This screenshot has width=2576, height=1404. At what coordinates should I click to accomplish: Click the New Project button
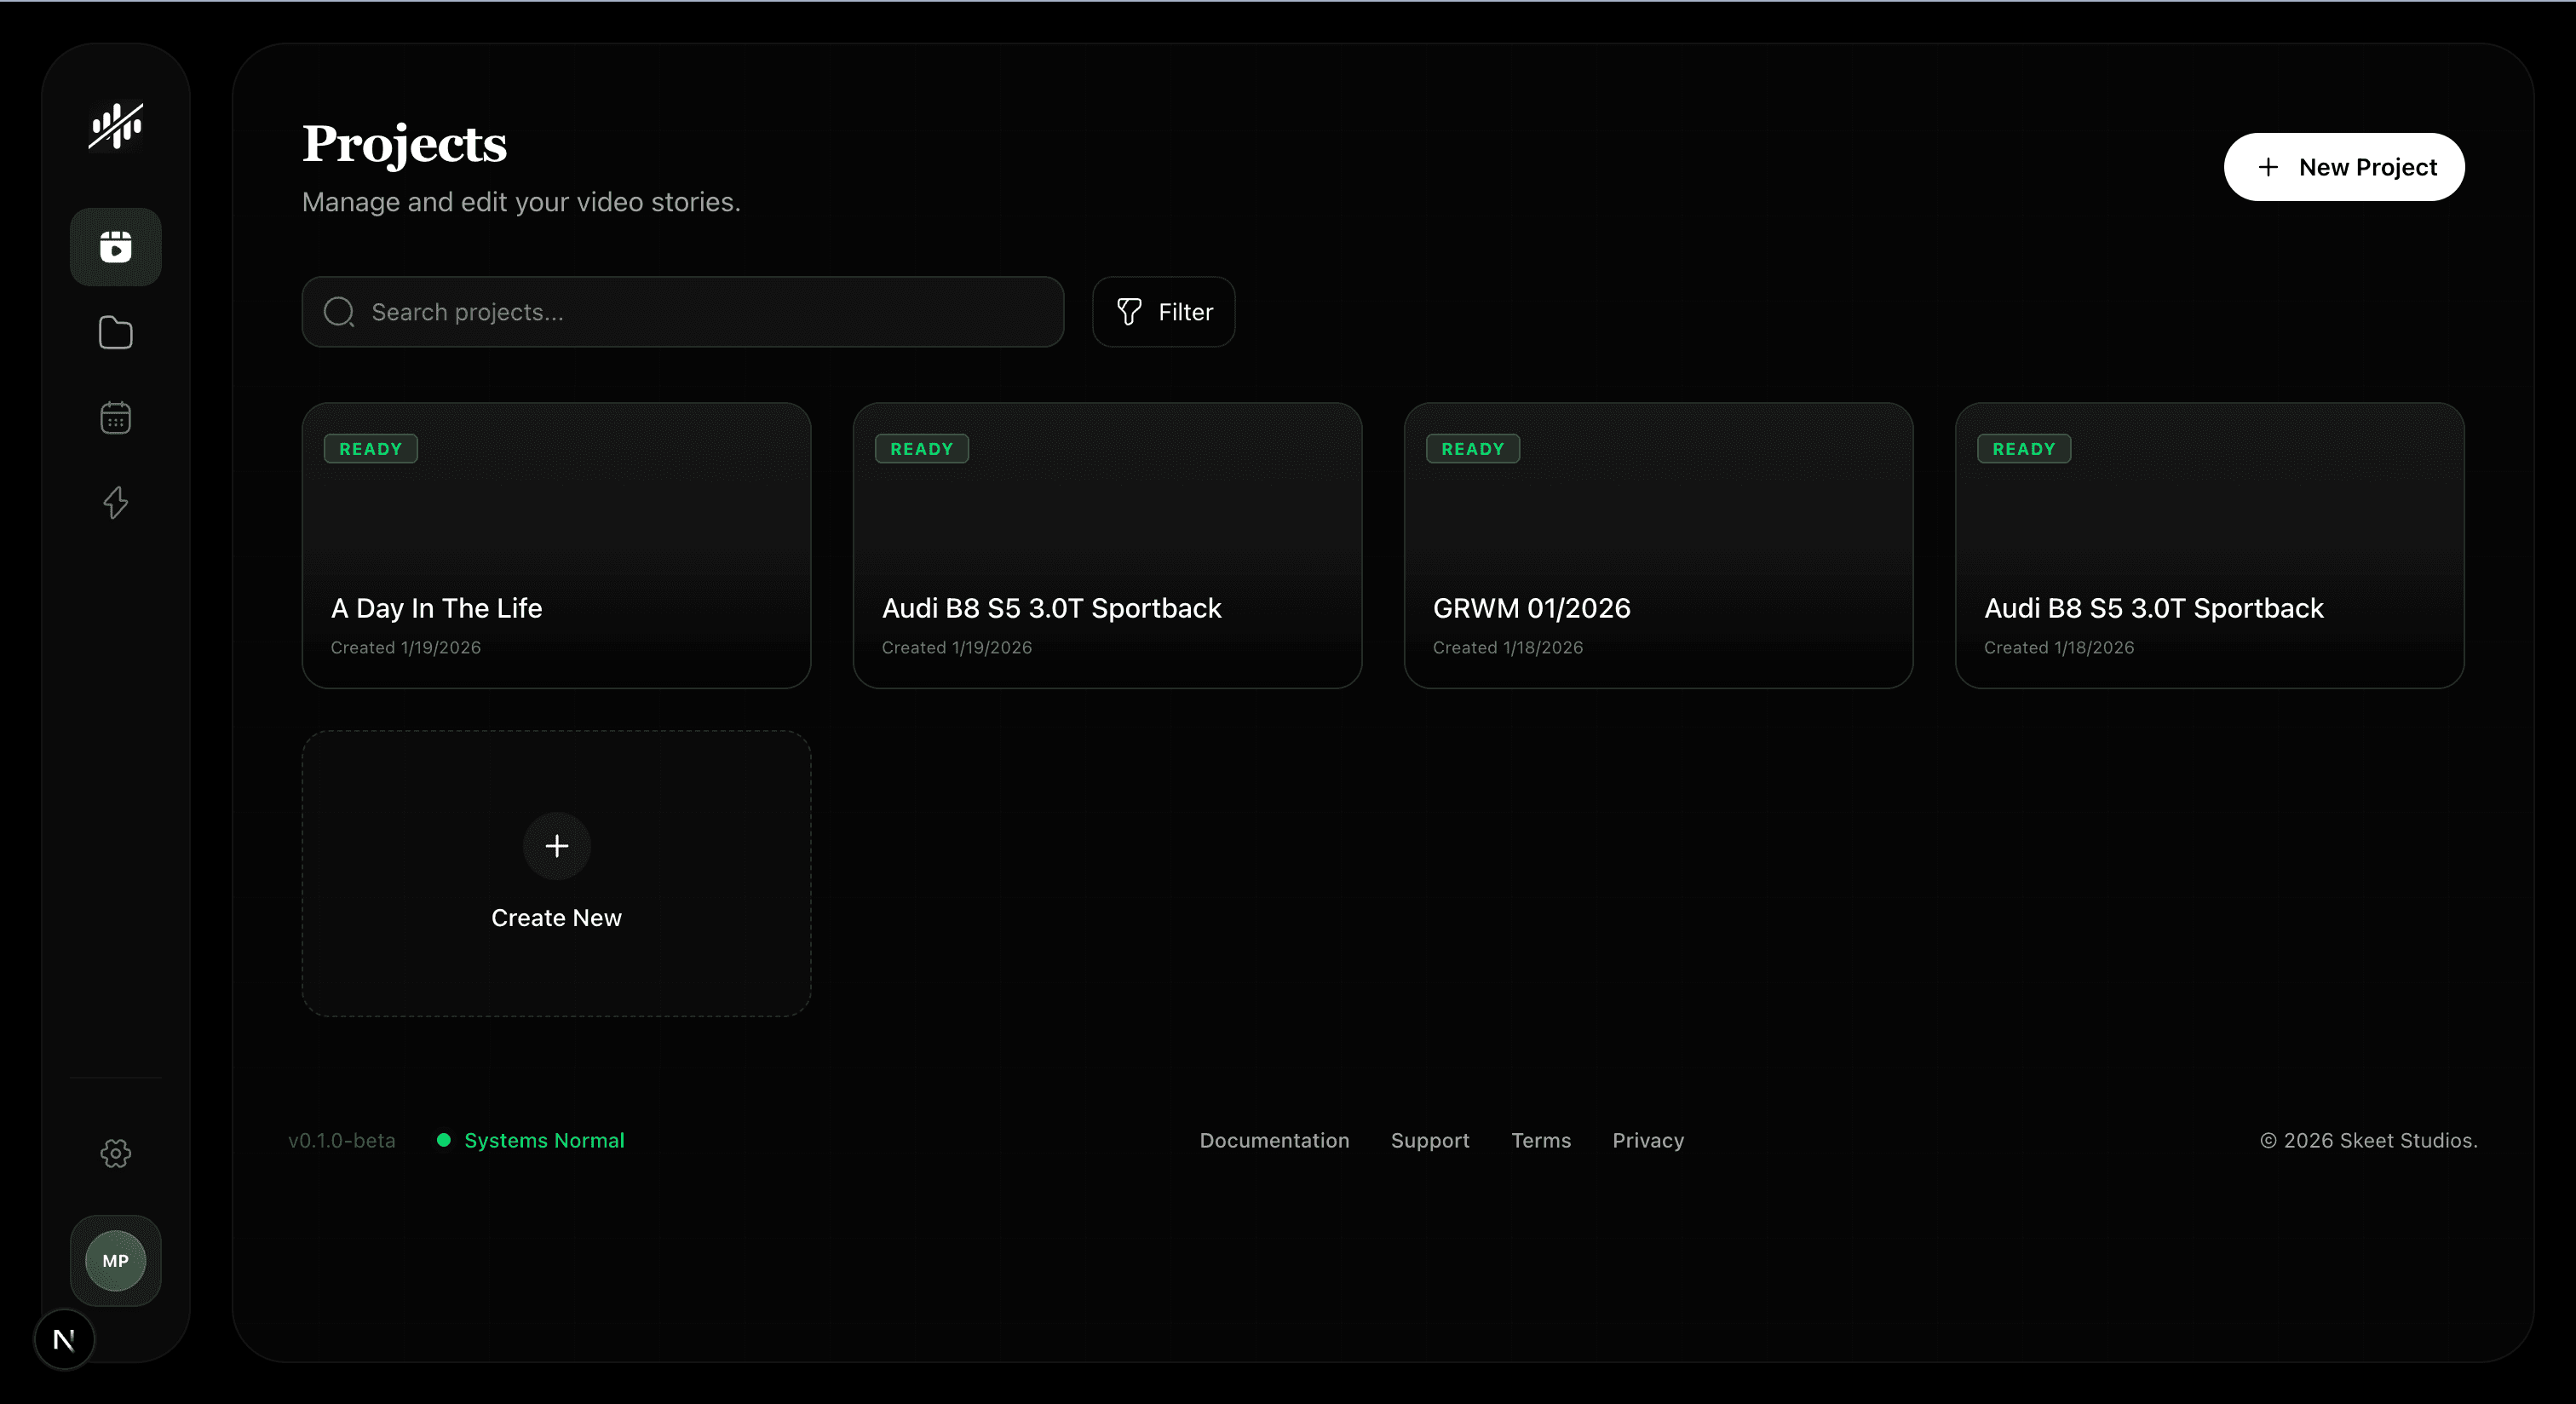2344,167
